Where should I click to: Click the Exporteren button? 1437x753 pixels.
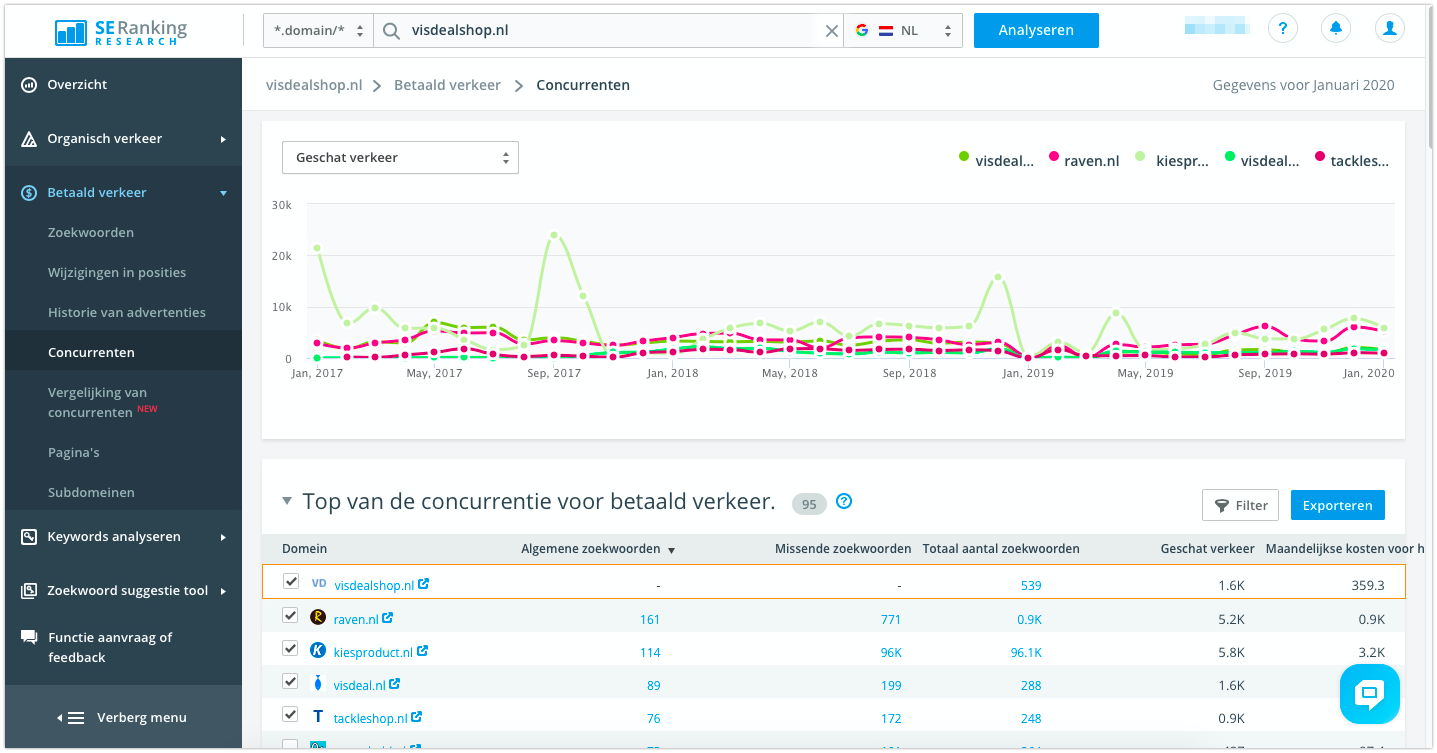point(1337,505)
